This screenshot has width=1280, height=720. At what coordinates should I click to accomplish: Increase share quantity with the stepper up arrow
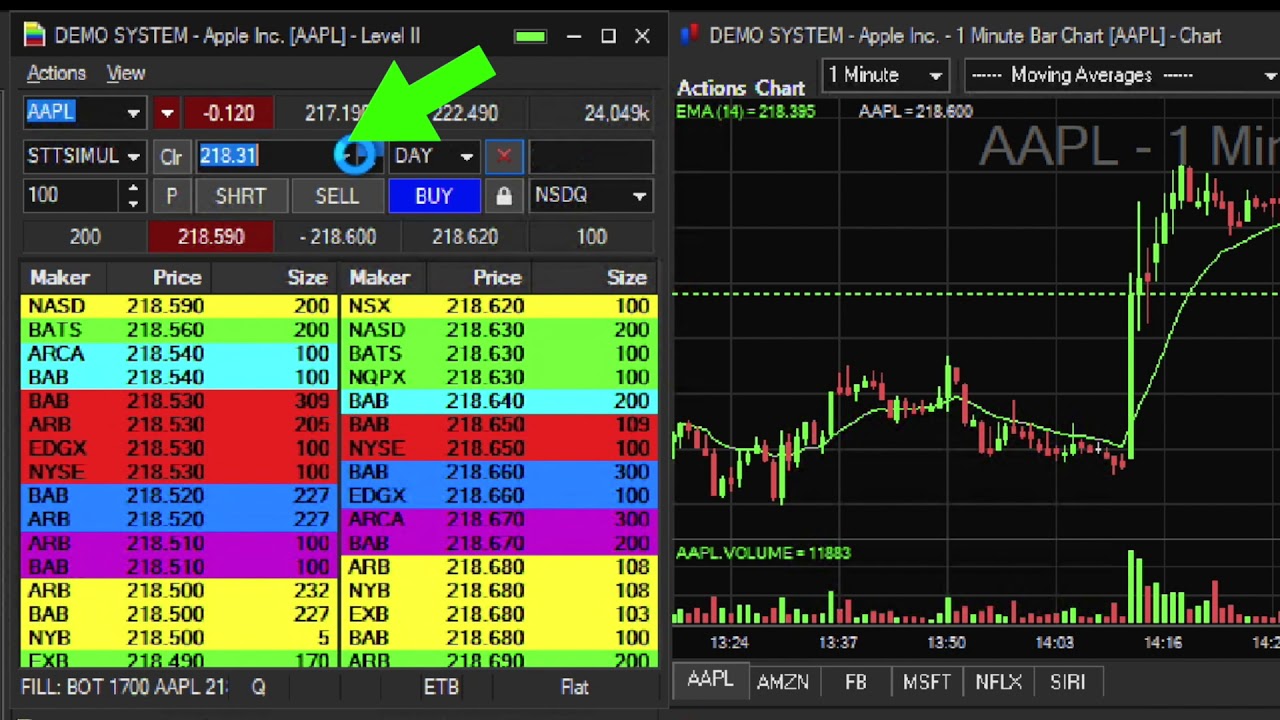pos(133,188)
